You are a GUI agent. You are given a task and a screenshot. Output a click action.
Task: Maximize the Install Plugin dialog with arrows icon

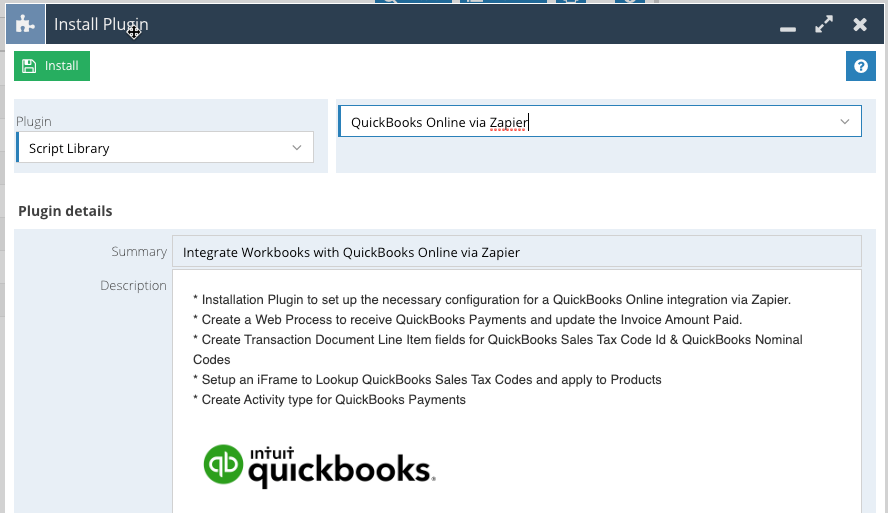coord(823,24)
